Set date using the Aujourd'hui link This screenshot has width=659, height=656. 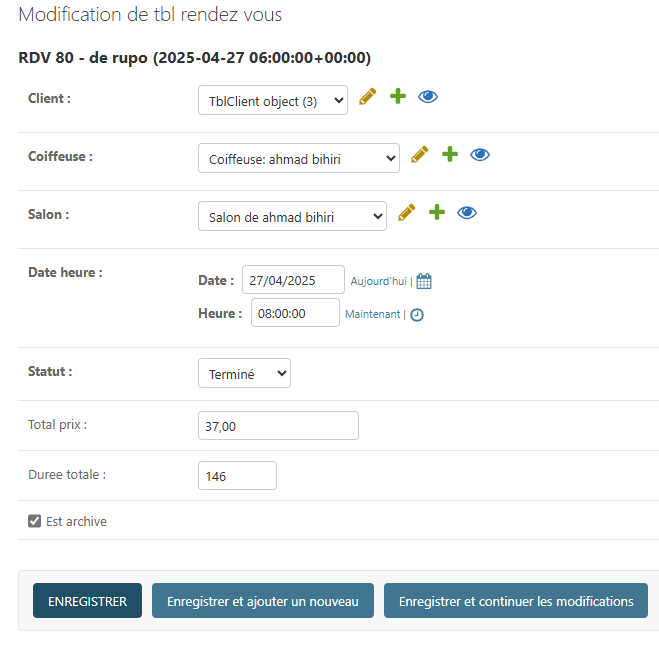[x=378, y=281]
